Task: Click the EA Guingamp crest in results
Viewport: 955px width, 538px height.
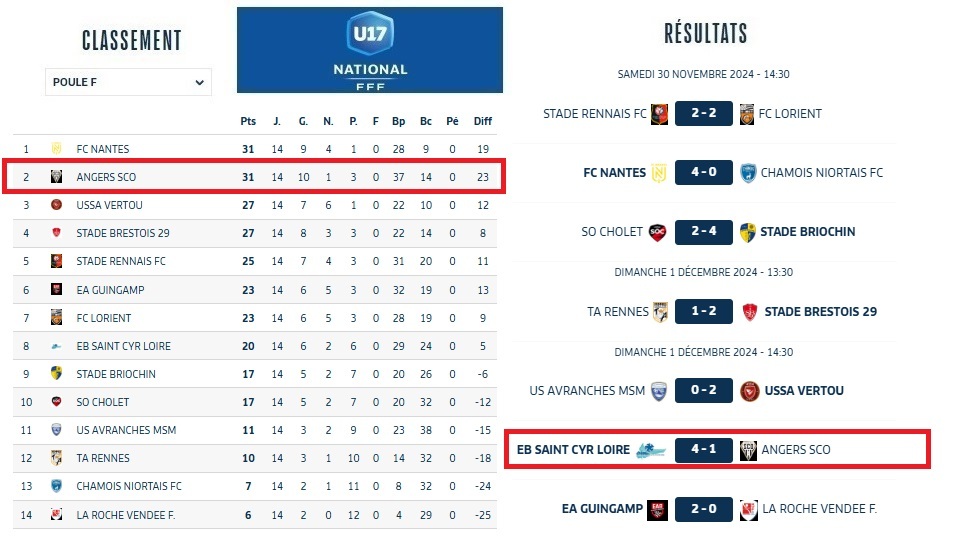Action: 657,509
